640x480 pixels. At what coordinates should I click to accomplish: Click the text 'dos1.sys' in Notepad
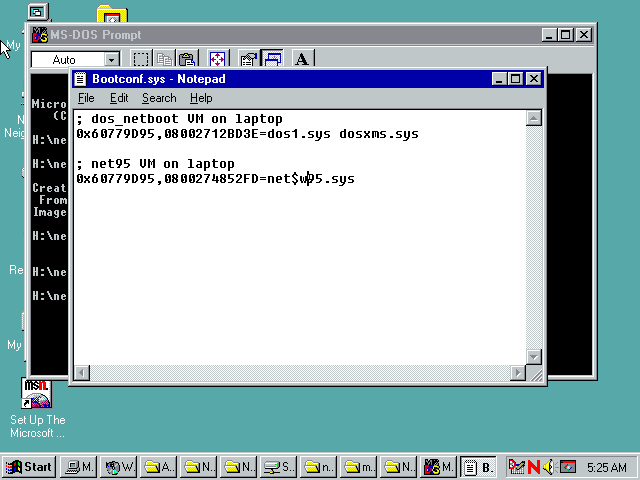(299, 134)
